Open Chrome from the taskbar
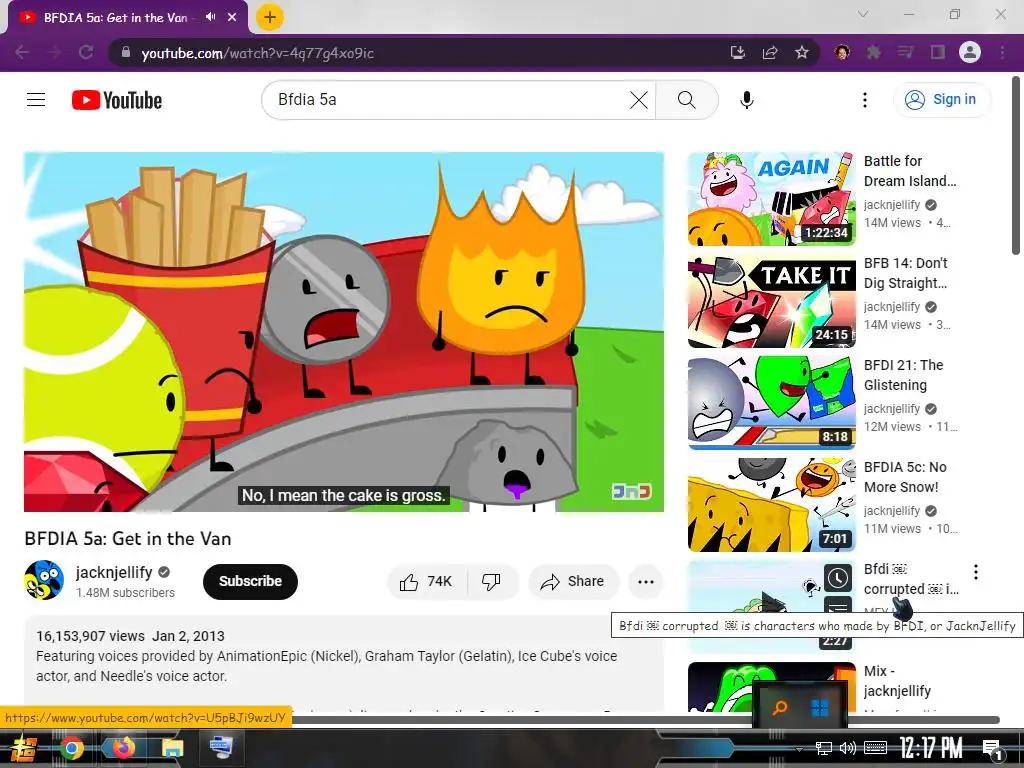This screenshot has height=768, width=1024. 72,748
